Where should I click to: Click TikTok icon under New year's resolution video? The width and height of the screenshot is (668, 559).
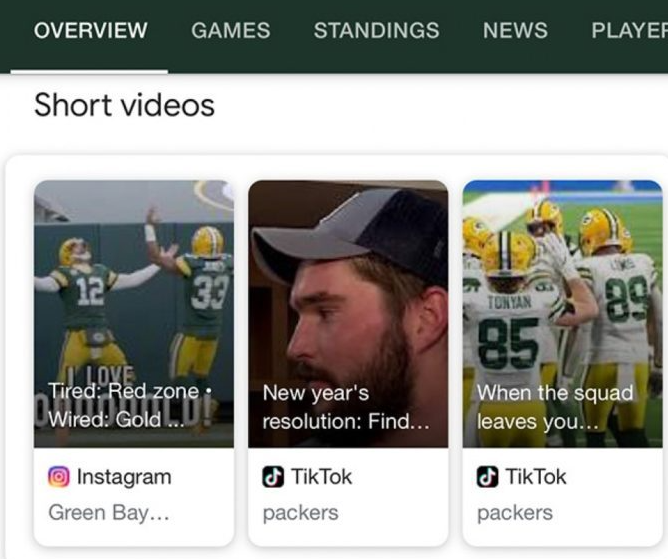273,477
